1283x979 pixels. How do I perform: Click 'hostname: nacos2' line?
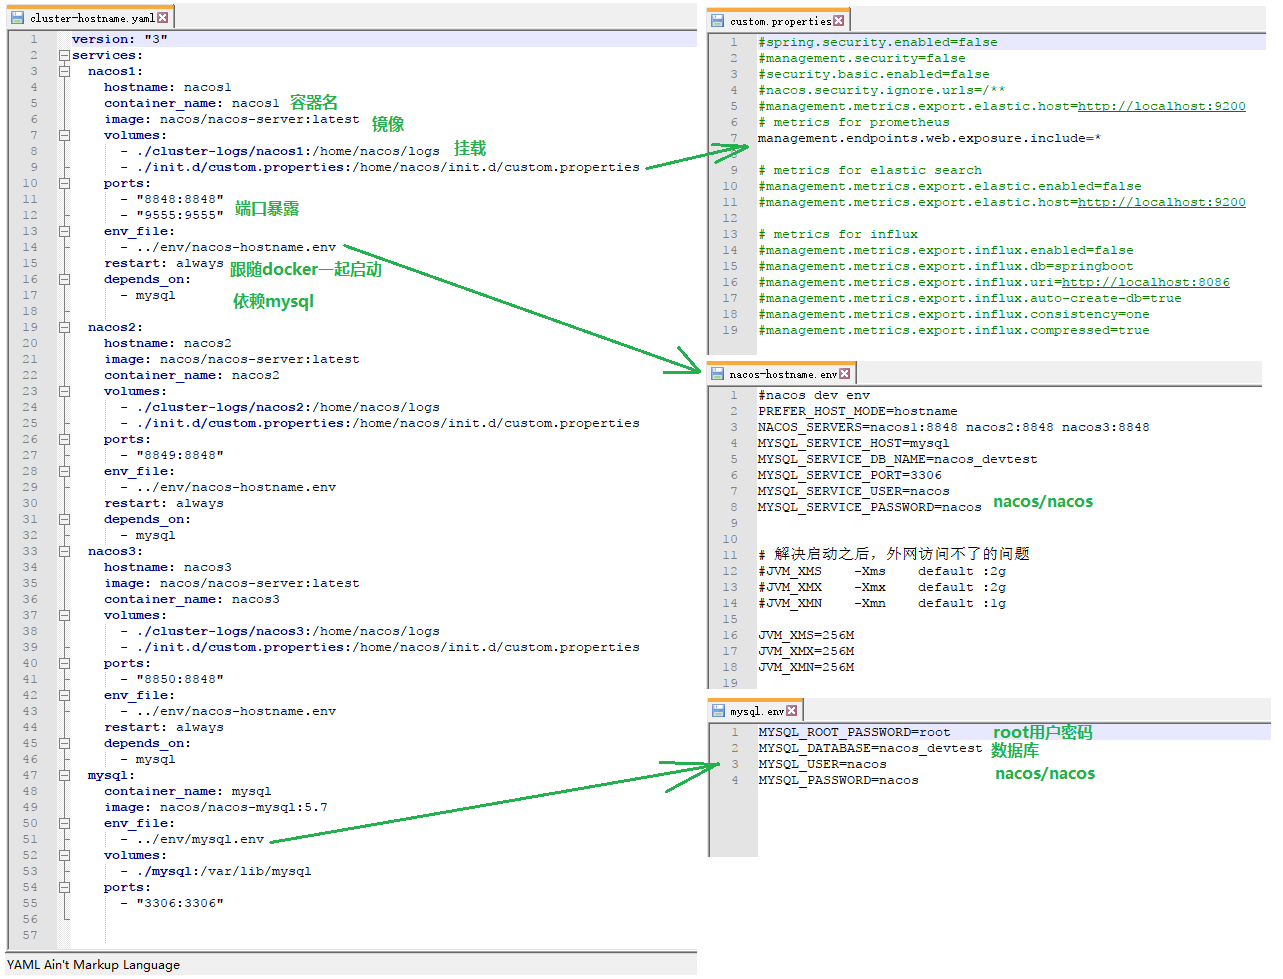[168, 343]
